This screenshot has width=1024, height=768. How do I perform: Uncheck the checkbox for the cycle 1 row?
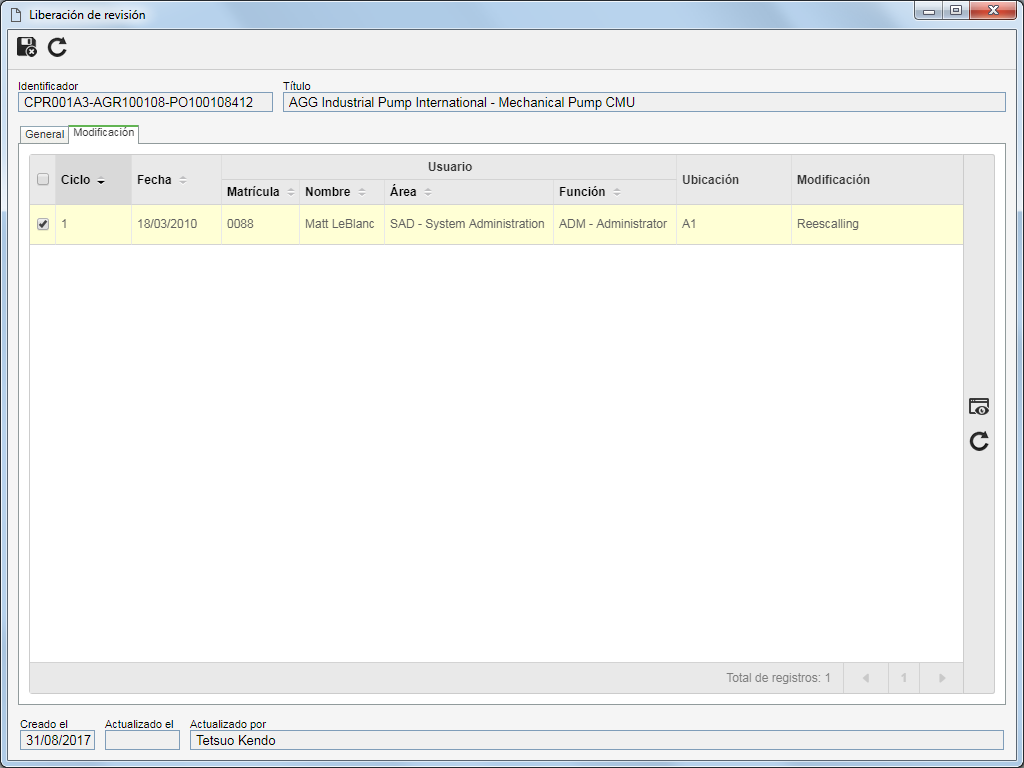43,224
